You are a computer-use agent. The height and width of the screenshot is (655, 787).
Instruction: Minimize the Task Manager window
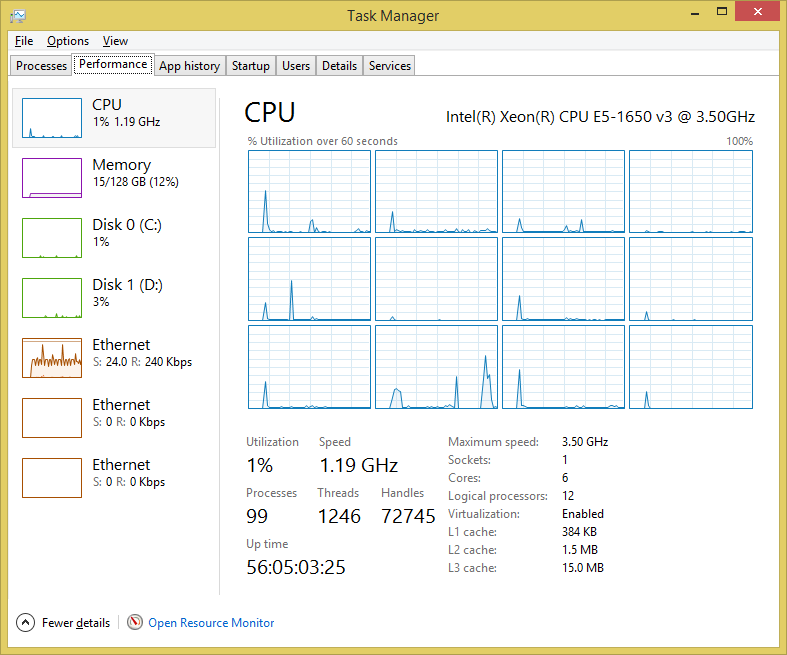click(695, 12)
